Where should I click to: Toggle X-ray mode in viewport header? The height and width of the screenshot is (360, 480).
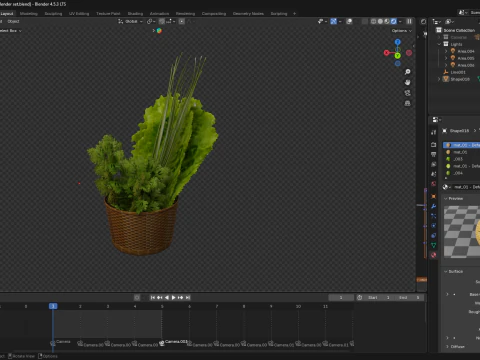click(x=365, y=21)
